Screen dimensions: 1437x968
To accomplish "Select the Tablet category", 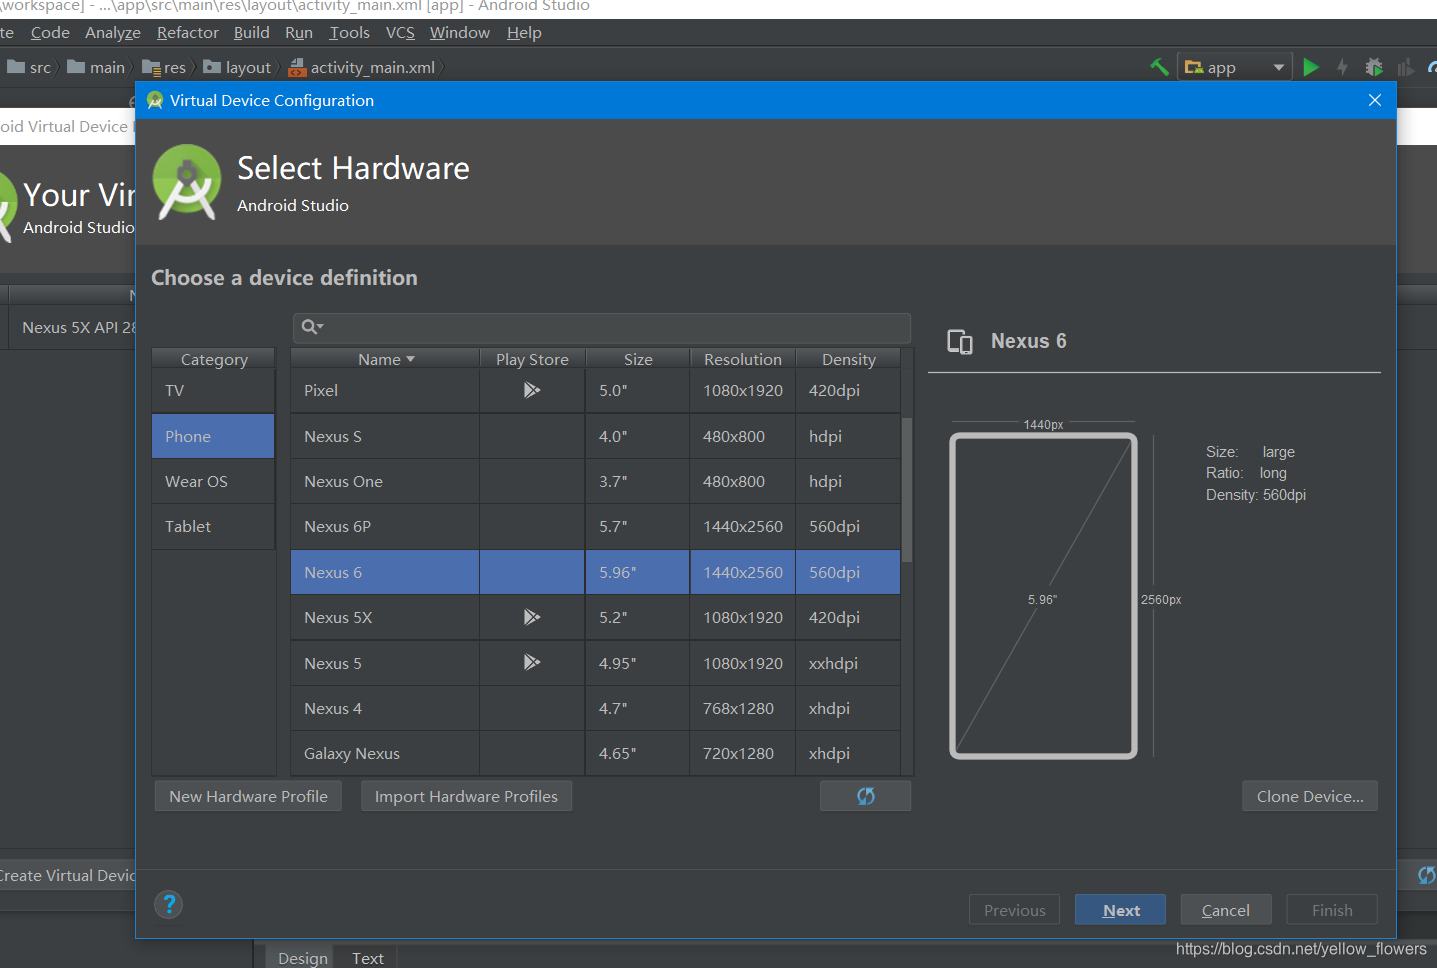I will click(x=213, y=526).
